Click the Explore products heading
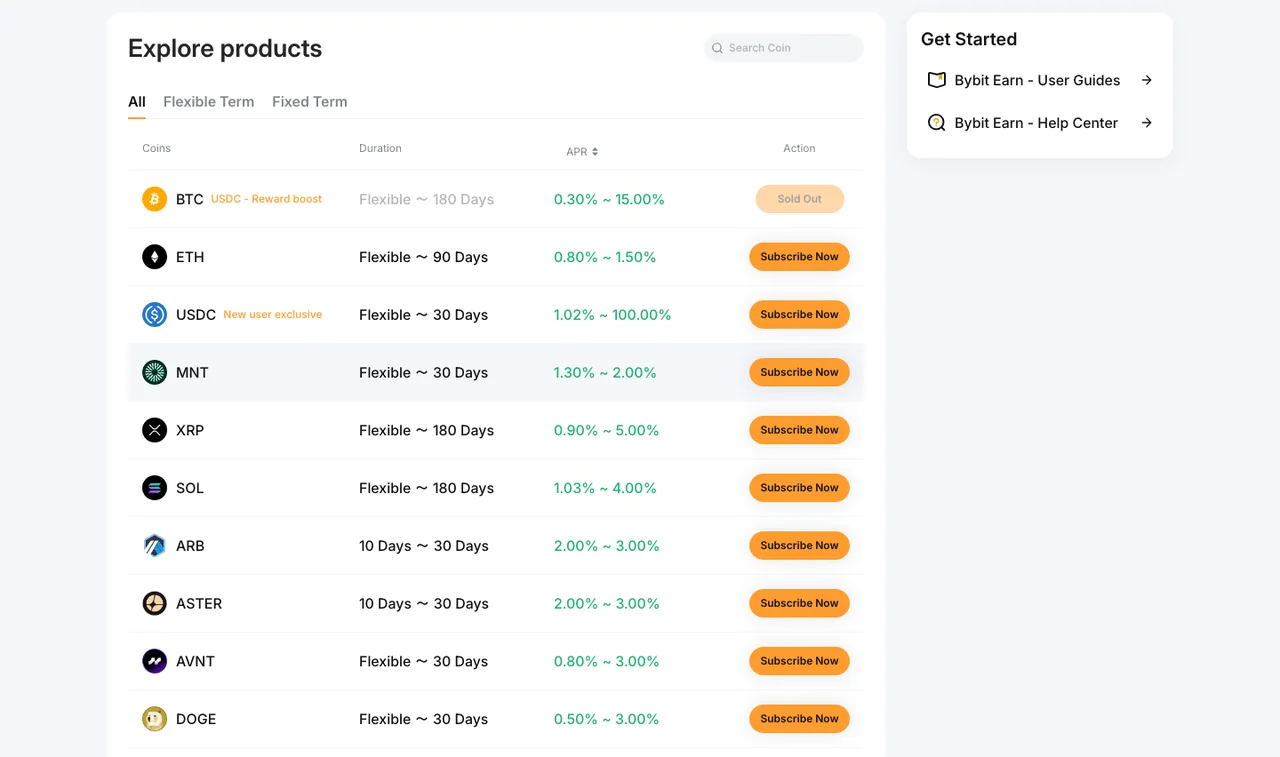Viewport: 1280px width, 757px height. tap(225, 49)
